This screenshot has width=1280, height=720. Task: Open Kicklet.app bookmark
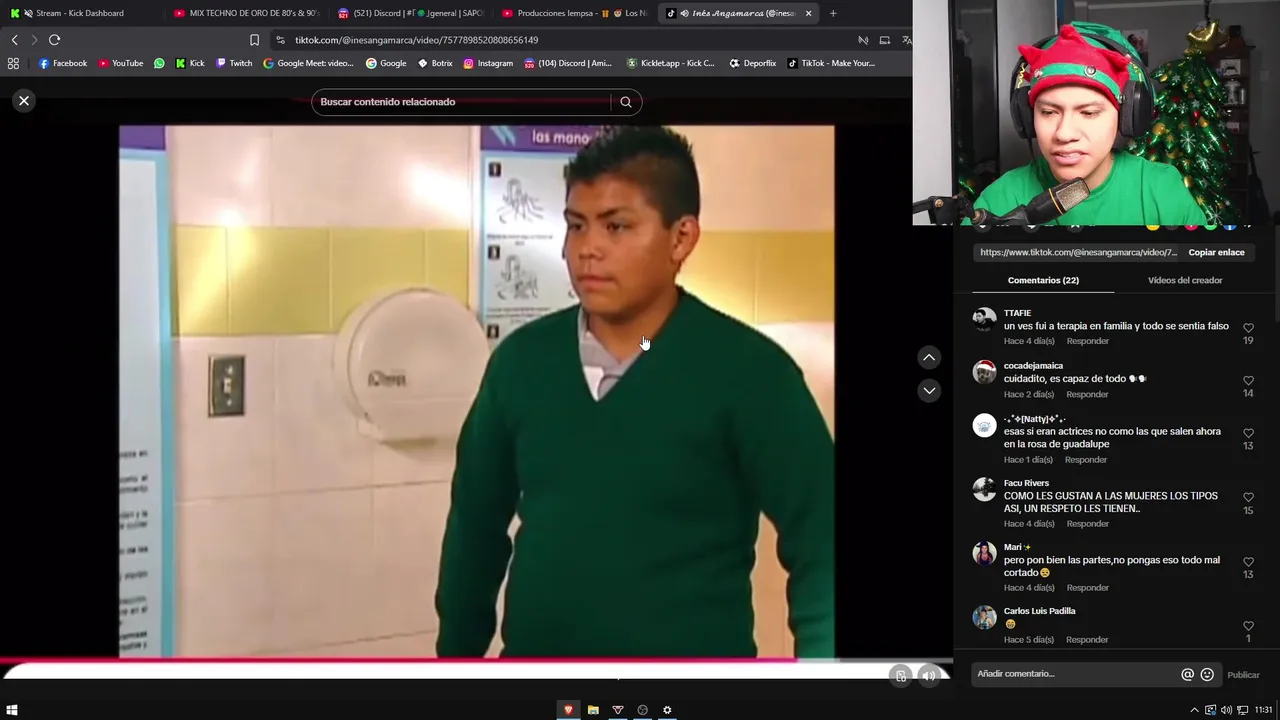coord(671,63)
